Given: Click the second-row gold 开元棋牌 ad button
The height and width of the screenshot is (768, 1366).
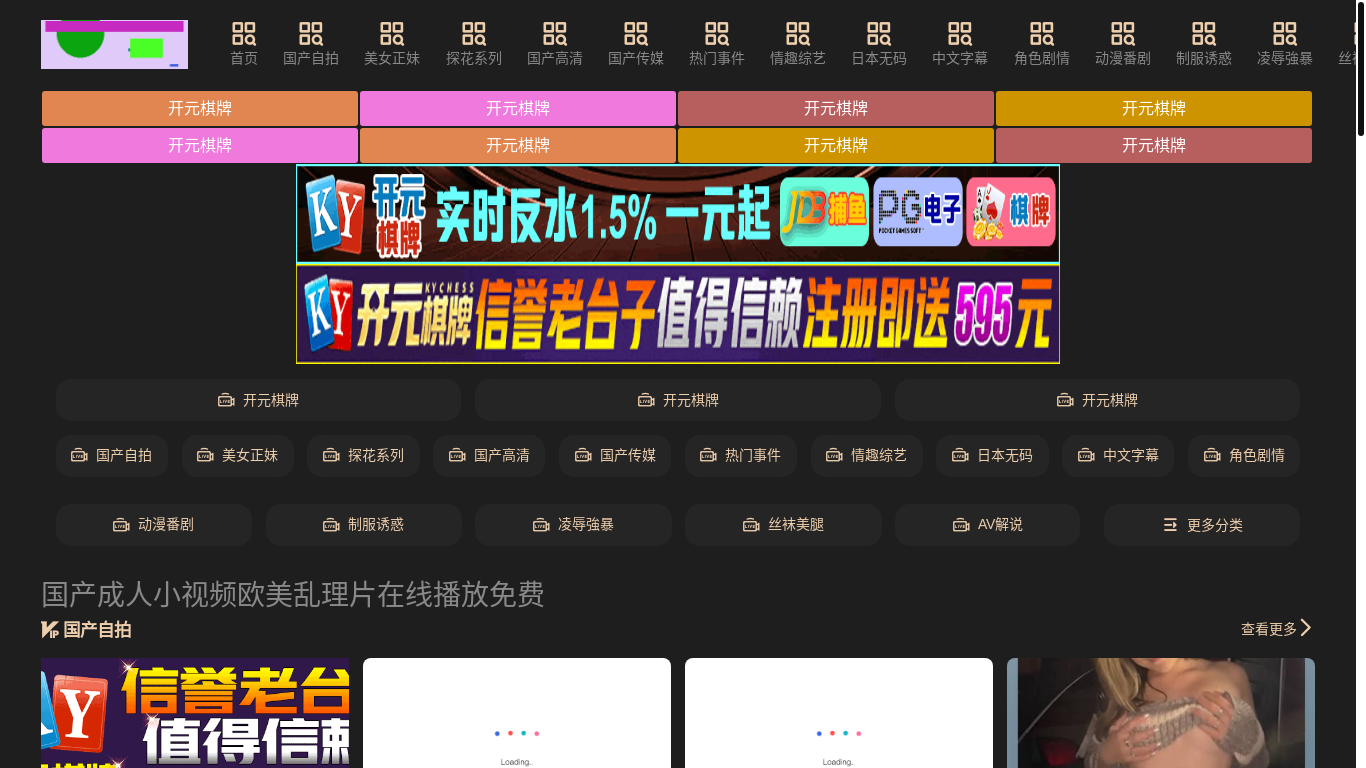Looking at the screenshot, I should [x=836, y=145].
